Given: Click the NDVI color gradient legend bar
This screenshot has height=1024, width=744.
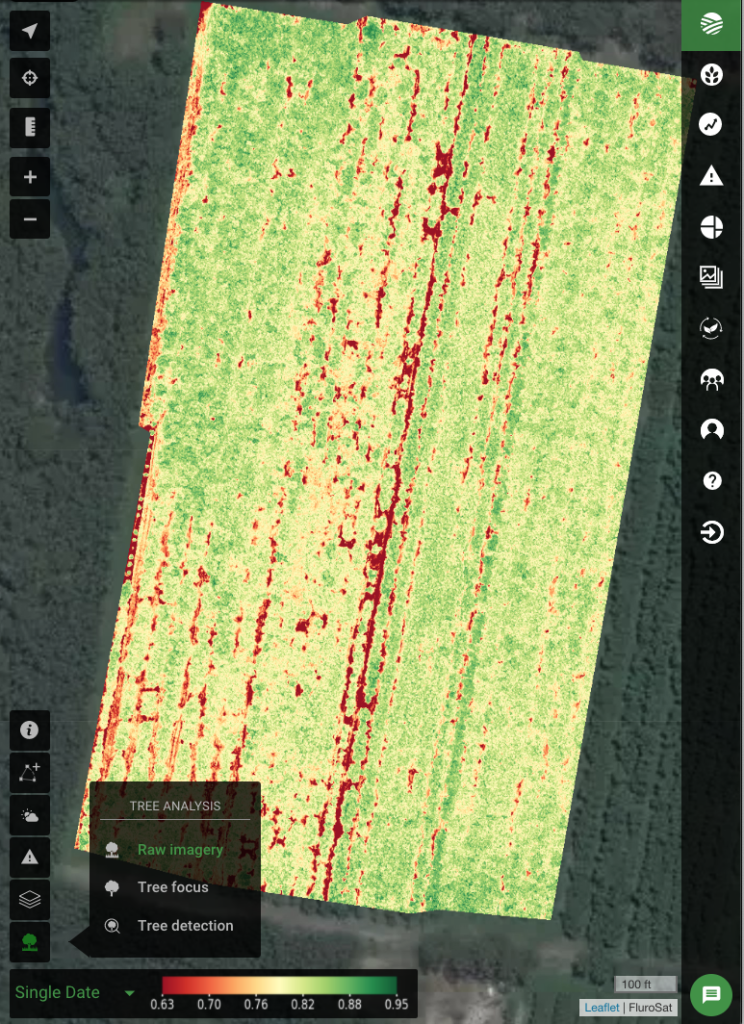Looking at the screenshot, I should coord(279,985).
